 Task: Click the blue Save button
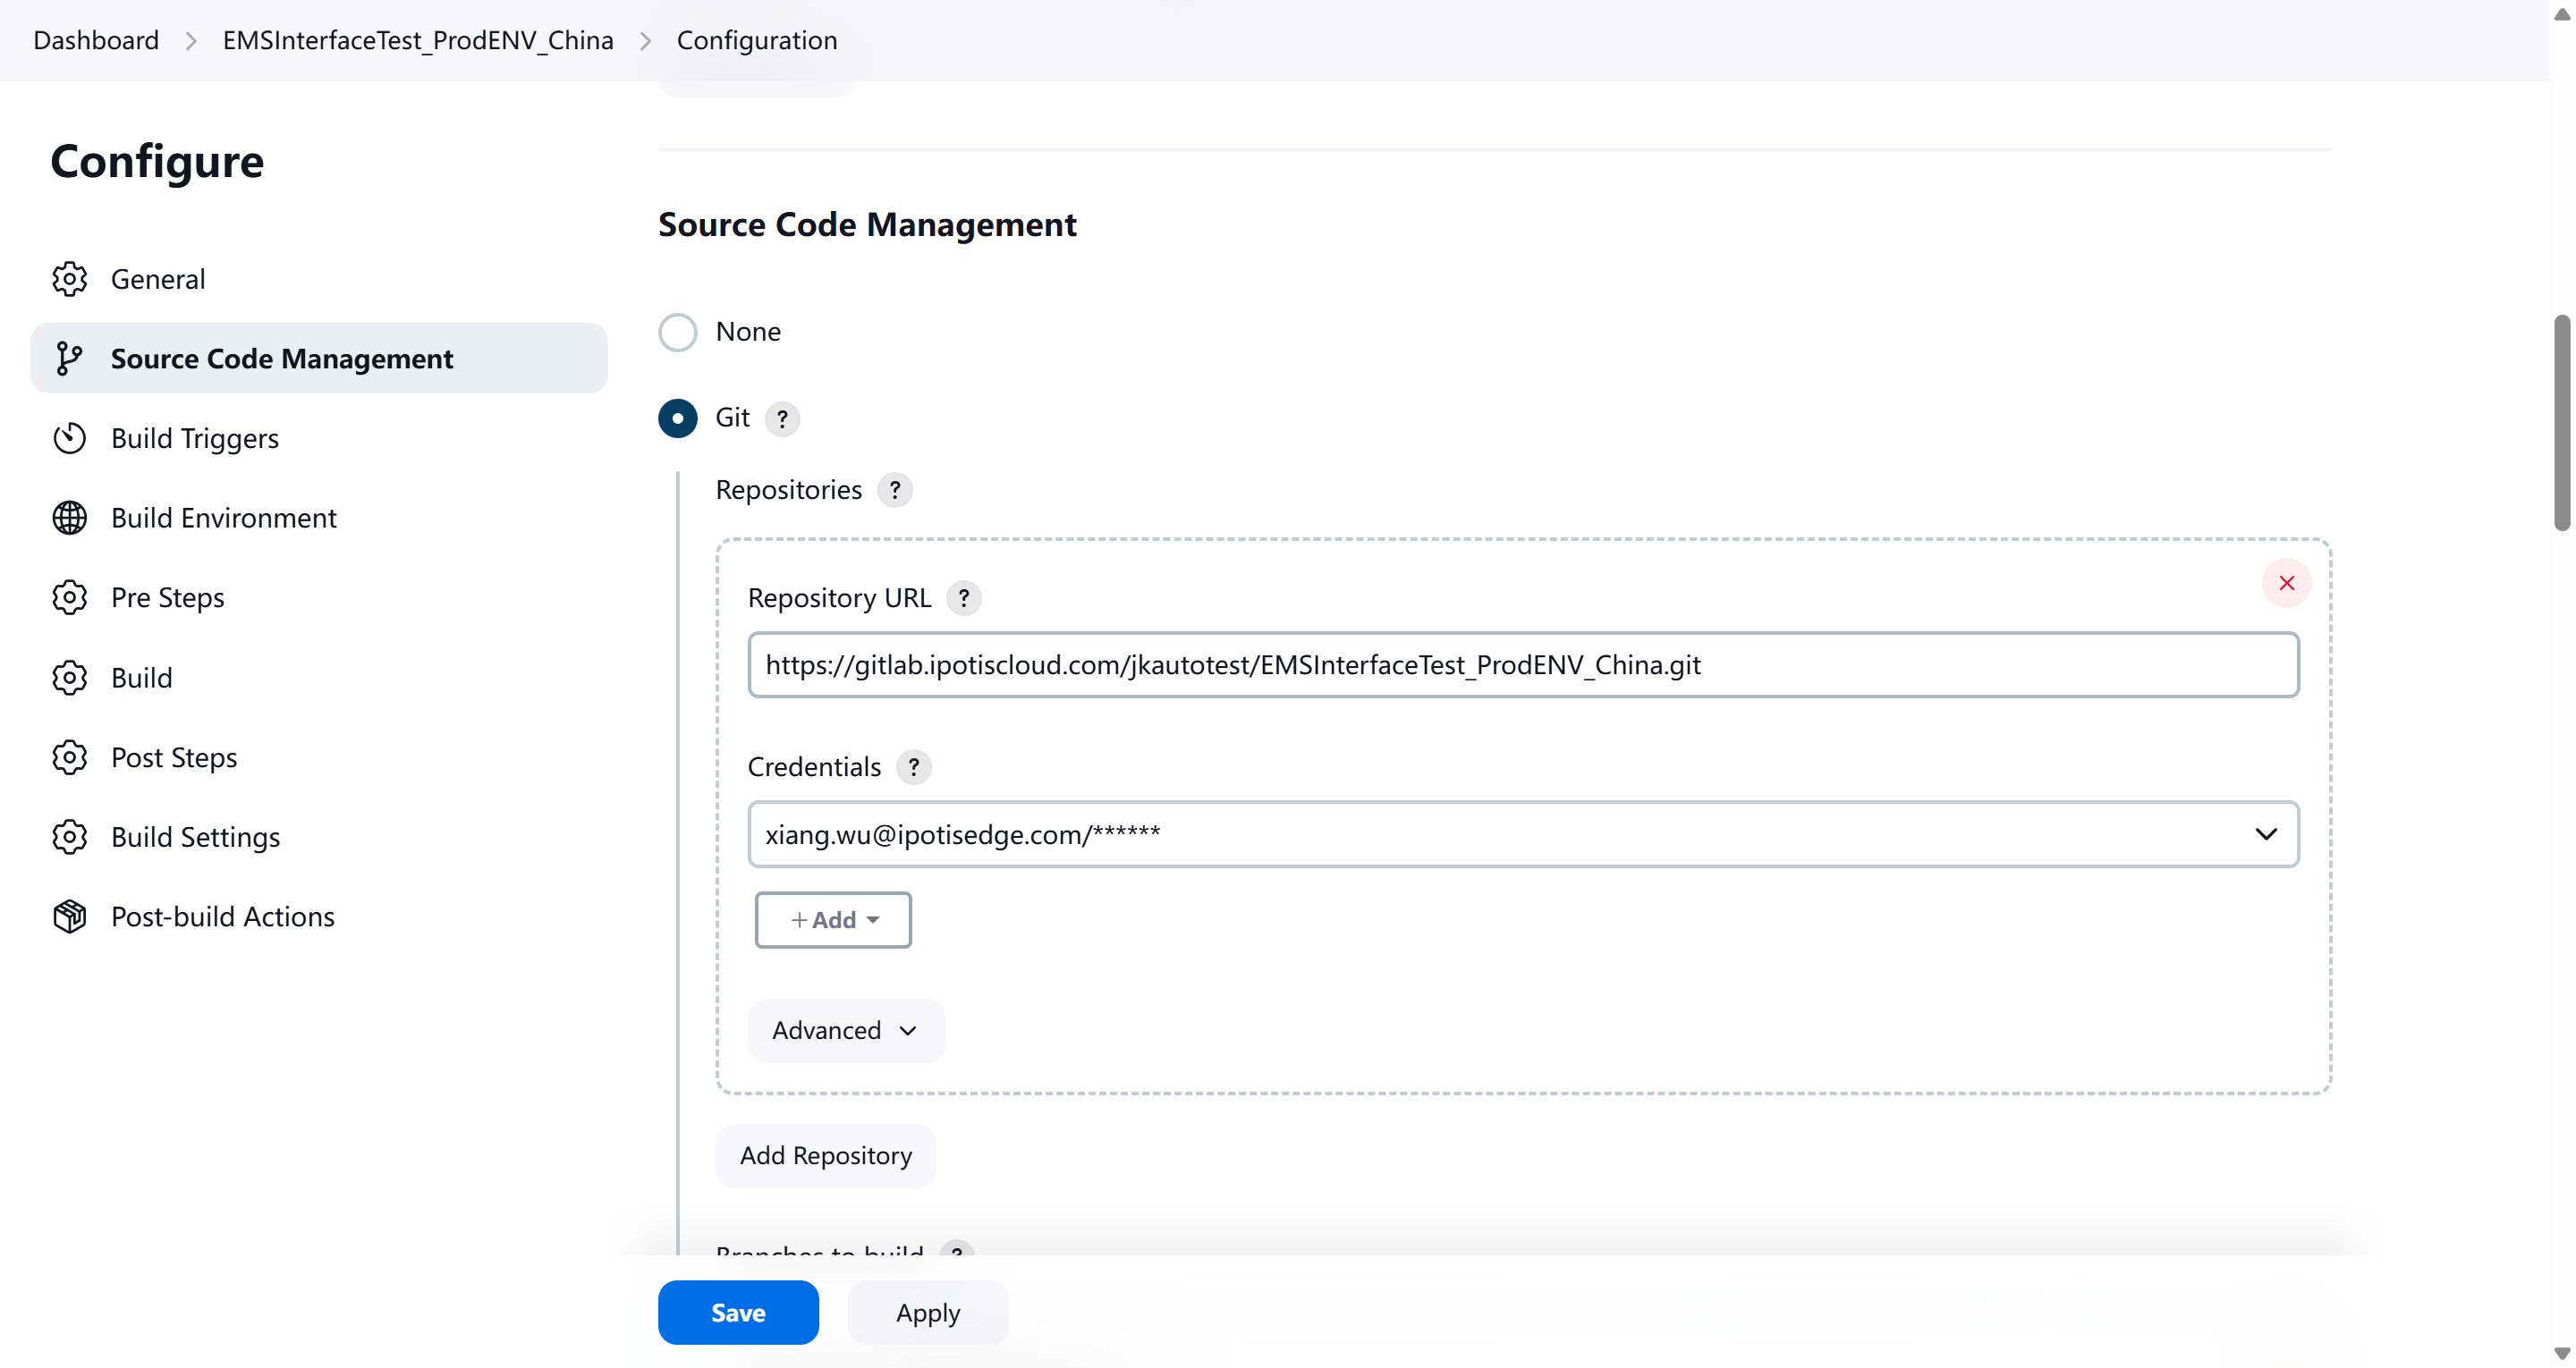tap(738, 1312)
